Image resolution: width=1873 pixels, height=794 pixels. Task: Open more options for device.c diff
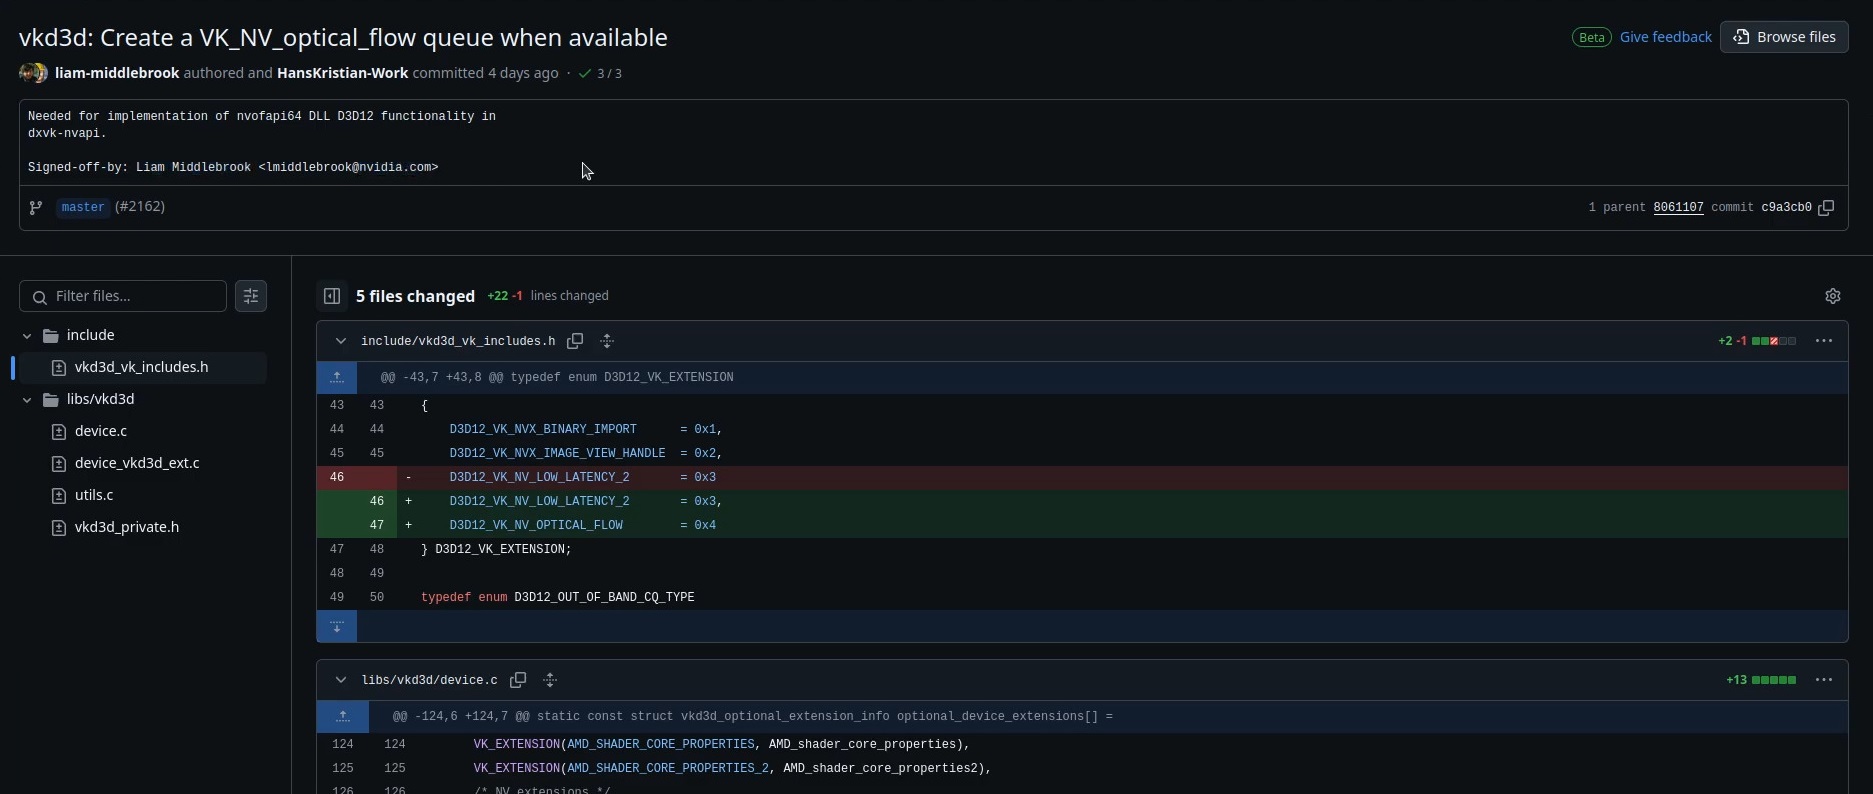tap(1824, 680)
